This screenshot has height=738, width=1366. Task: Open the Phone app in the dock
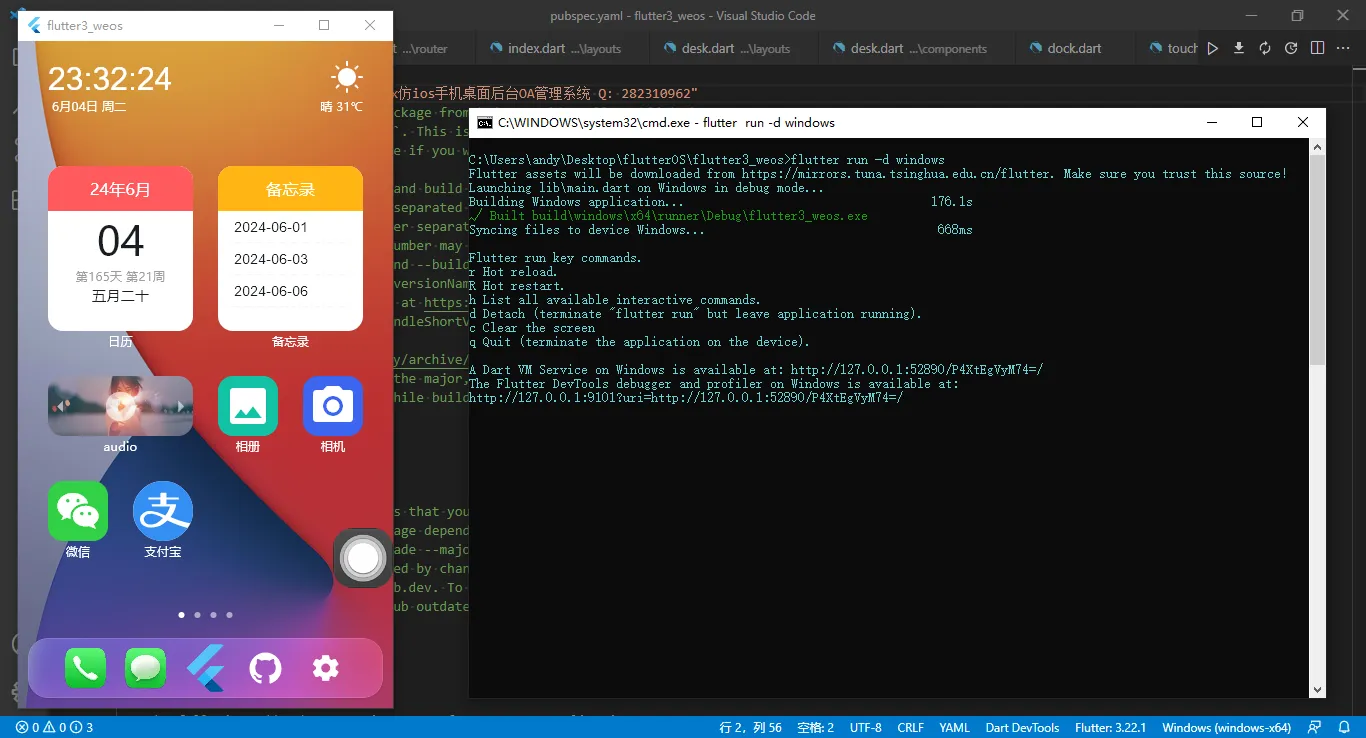pos(85,668)
